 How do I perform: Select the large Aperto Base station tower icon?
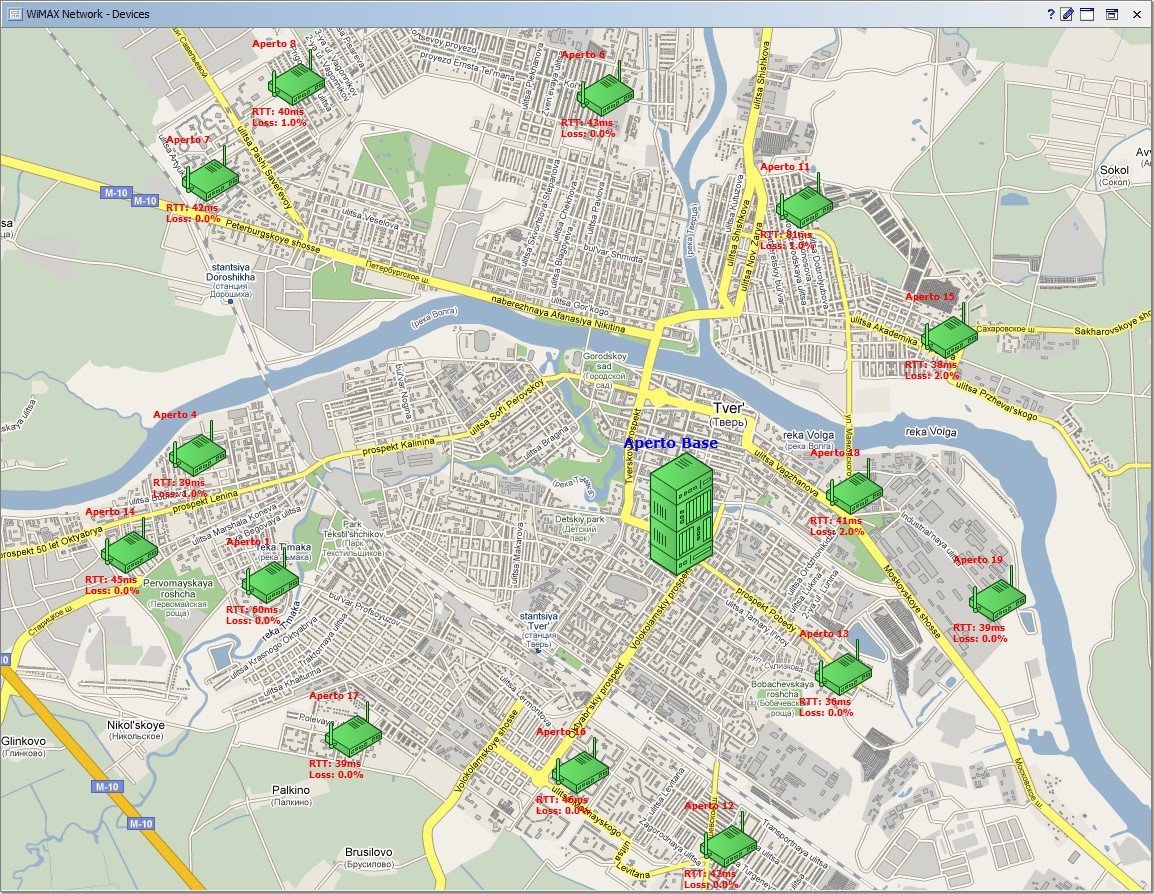[x=682, y=514]
